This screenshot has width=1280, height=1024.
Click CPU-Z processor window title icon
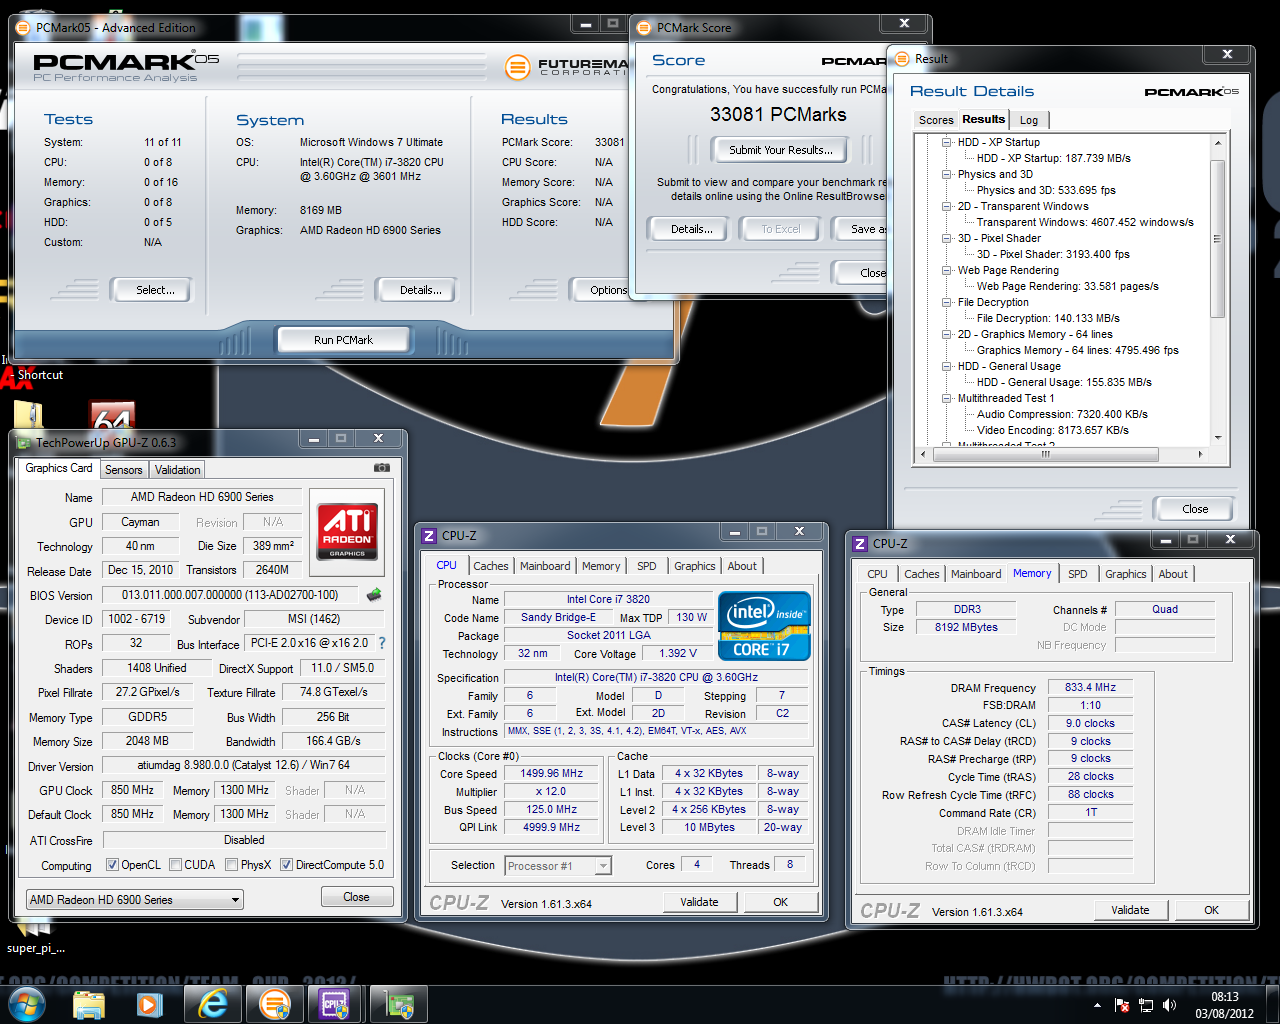click(429, 536)
